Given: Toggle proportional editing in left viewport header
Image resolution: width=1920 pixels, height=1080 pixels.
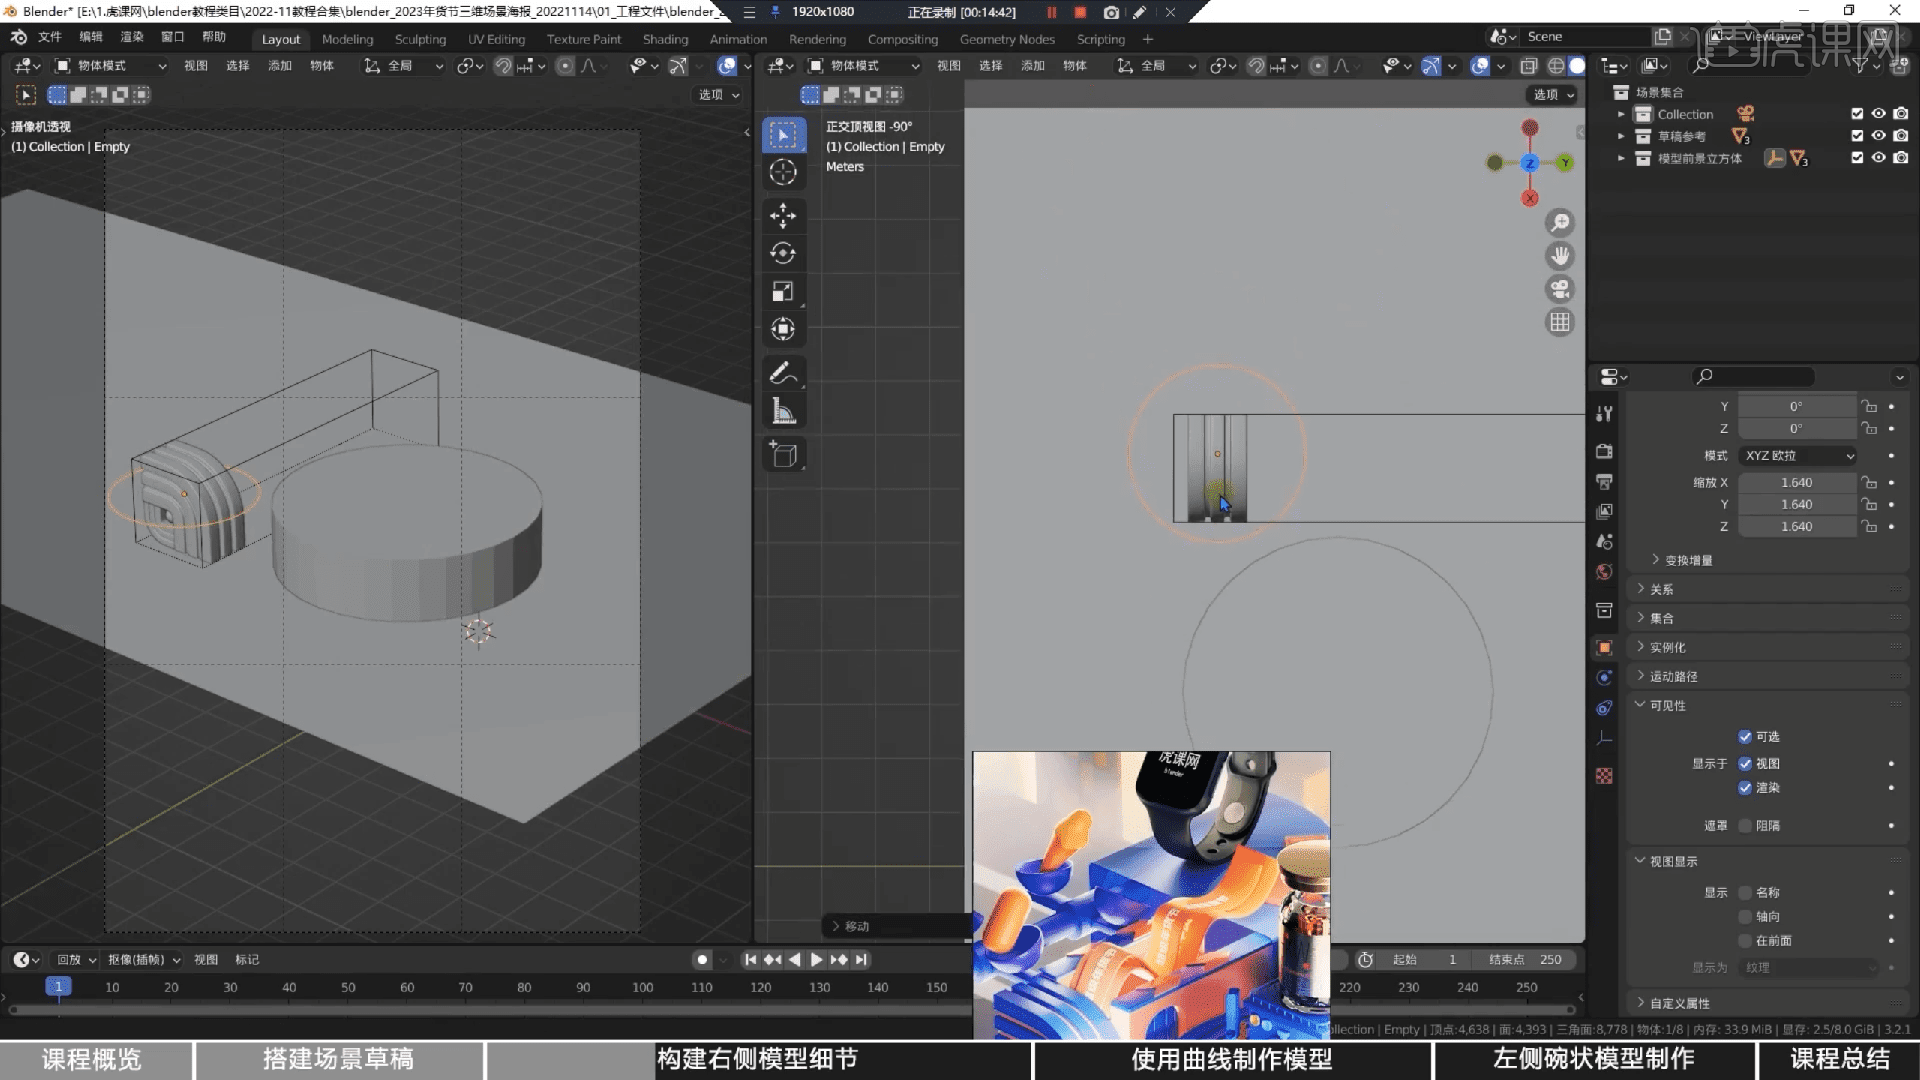Looking at the screenshot, I should (565, 66).
